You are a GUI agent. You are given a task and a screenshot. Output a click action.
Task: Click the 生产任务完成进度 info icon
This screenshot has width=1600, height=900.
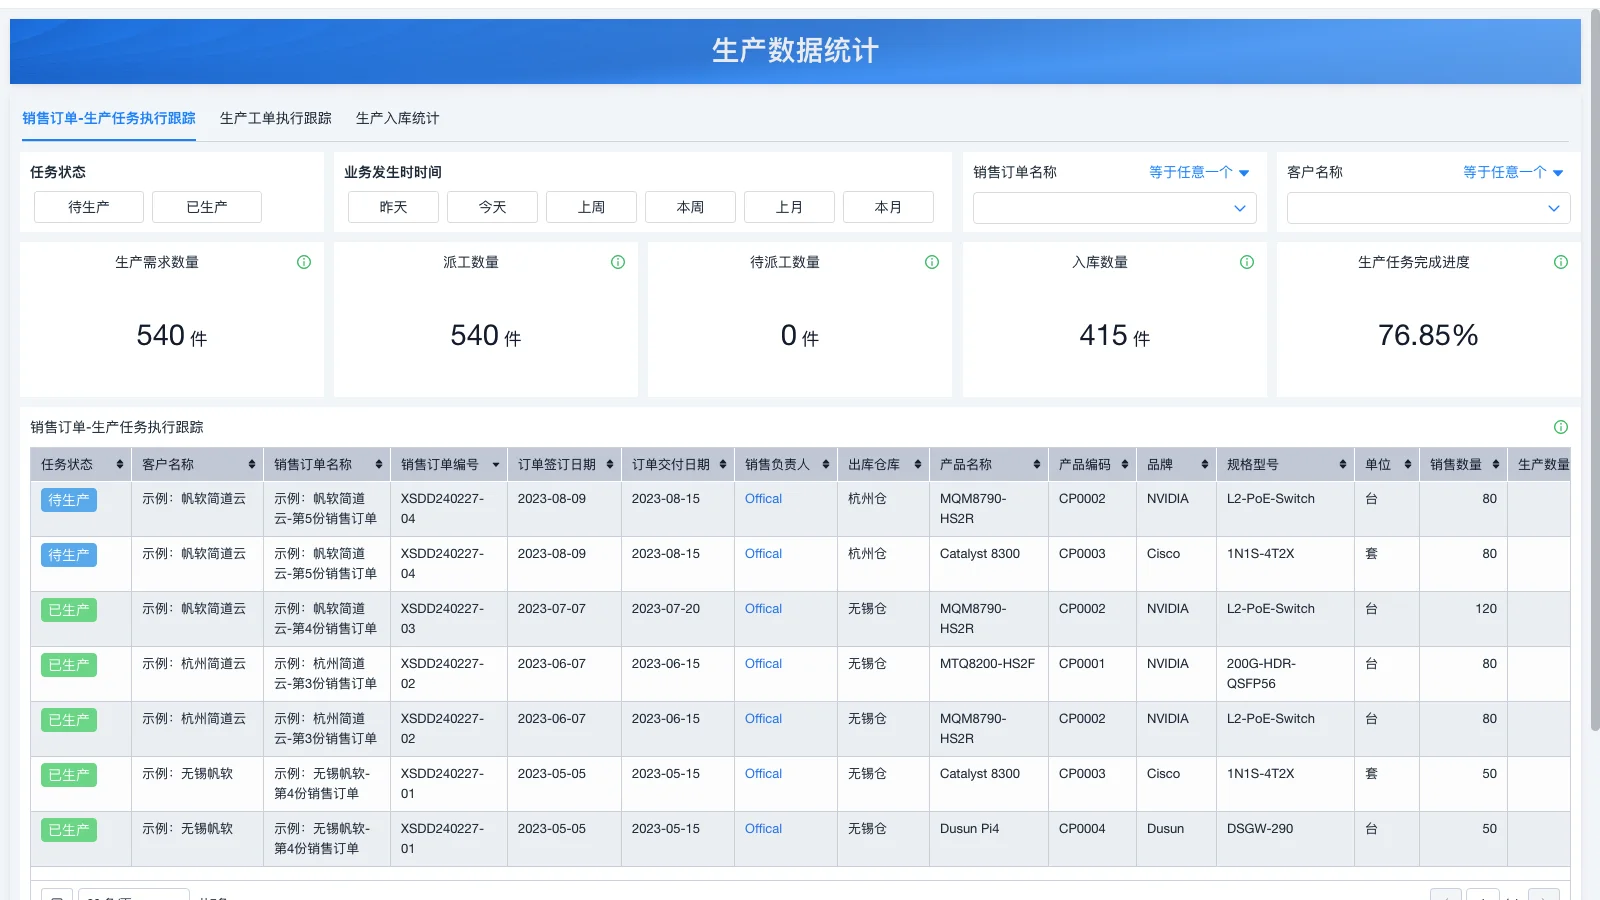coord(1560,262)
